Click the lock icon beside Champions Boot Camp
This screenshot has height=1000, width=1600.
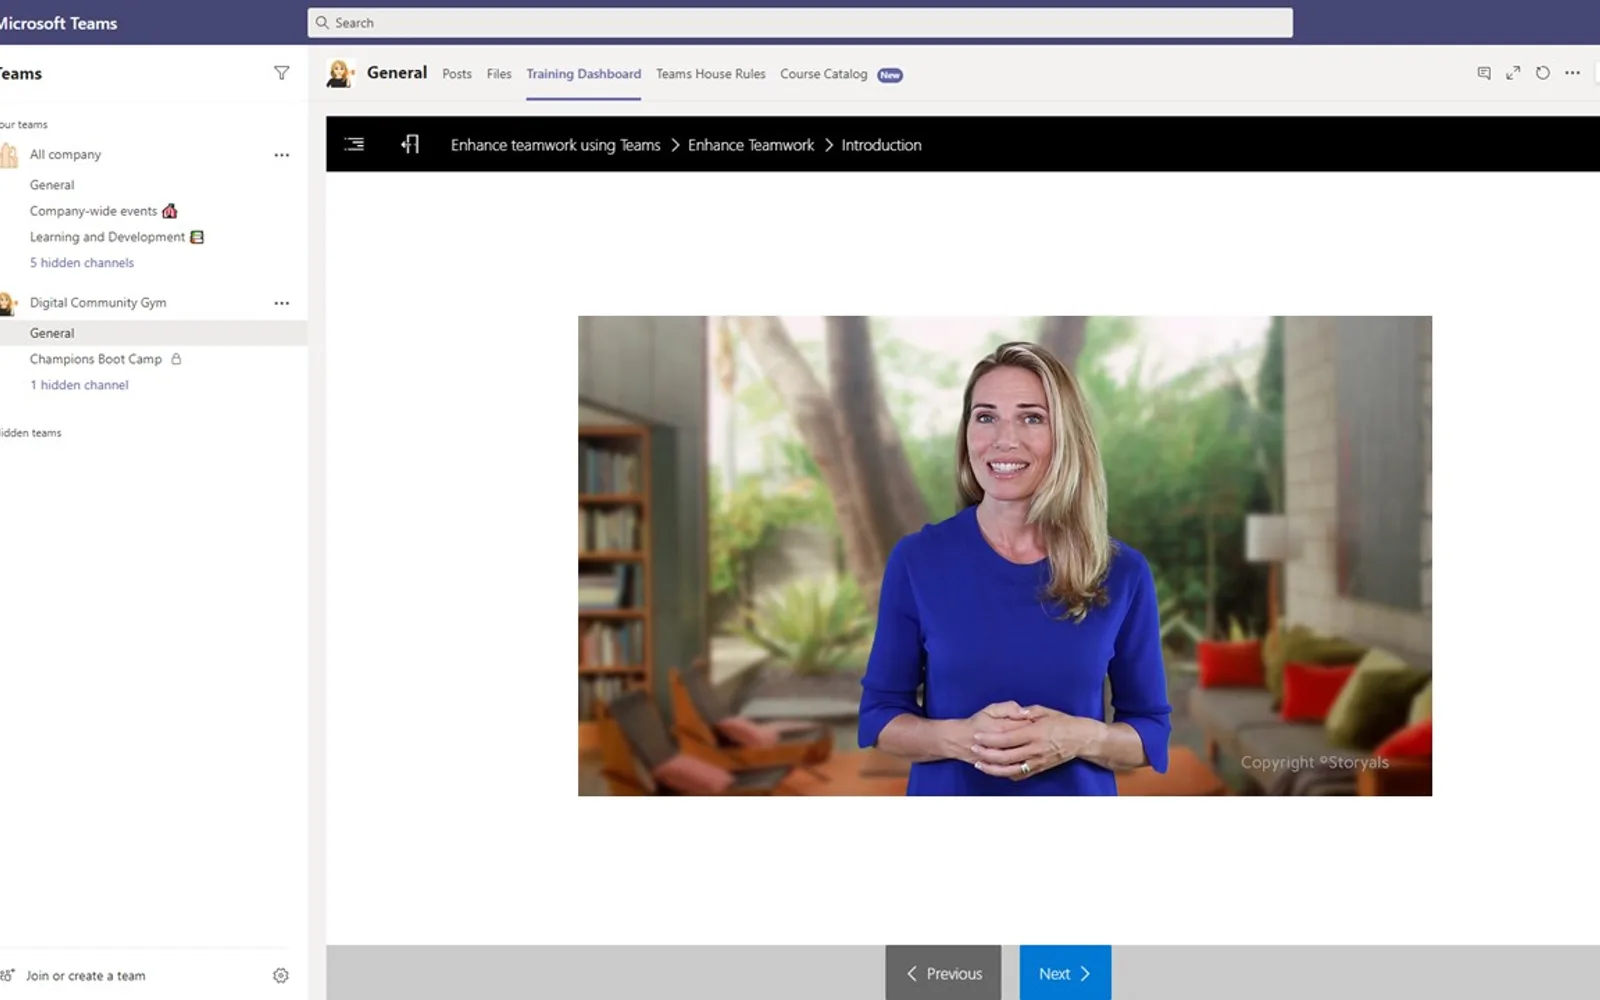click(x=176, y=359)
